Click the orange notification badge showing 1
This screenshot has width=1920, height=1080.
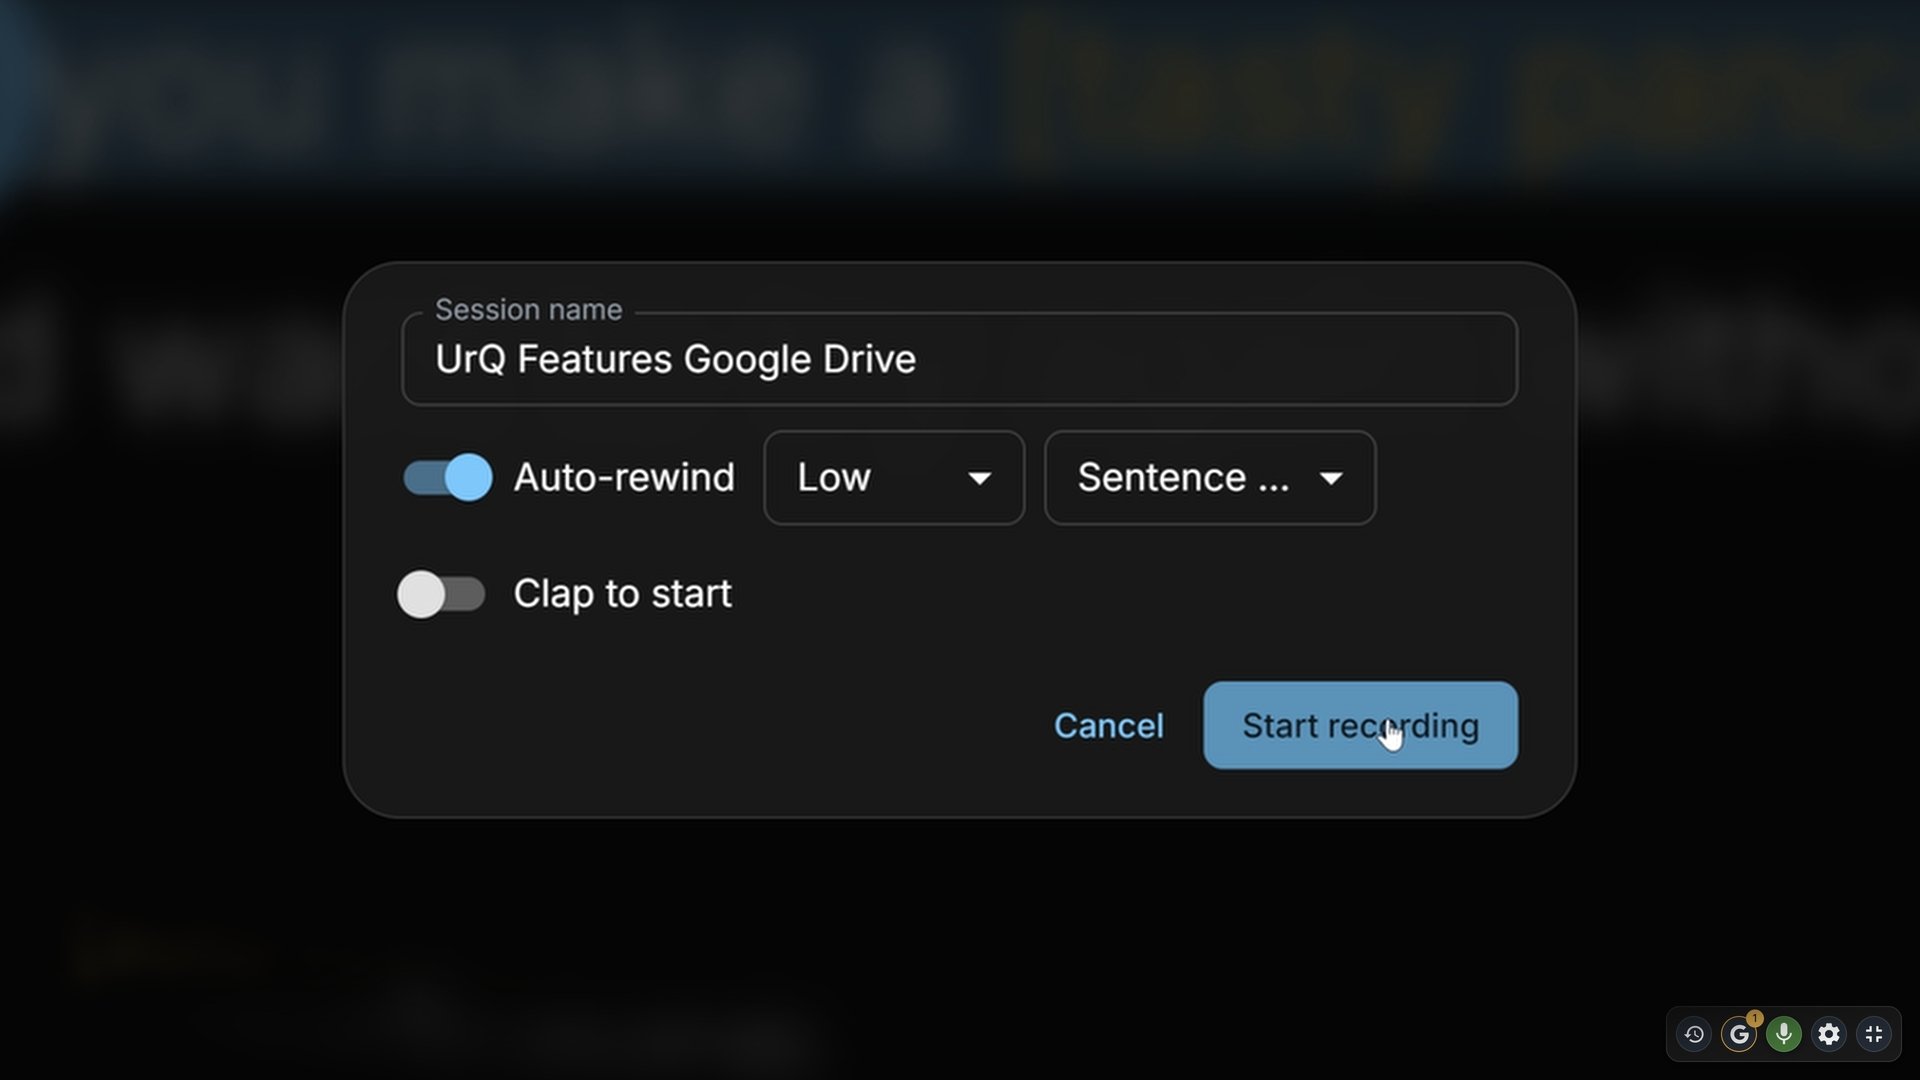coord(1755,1018)
